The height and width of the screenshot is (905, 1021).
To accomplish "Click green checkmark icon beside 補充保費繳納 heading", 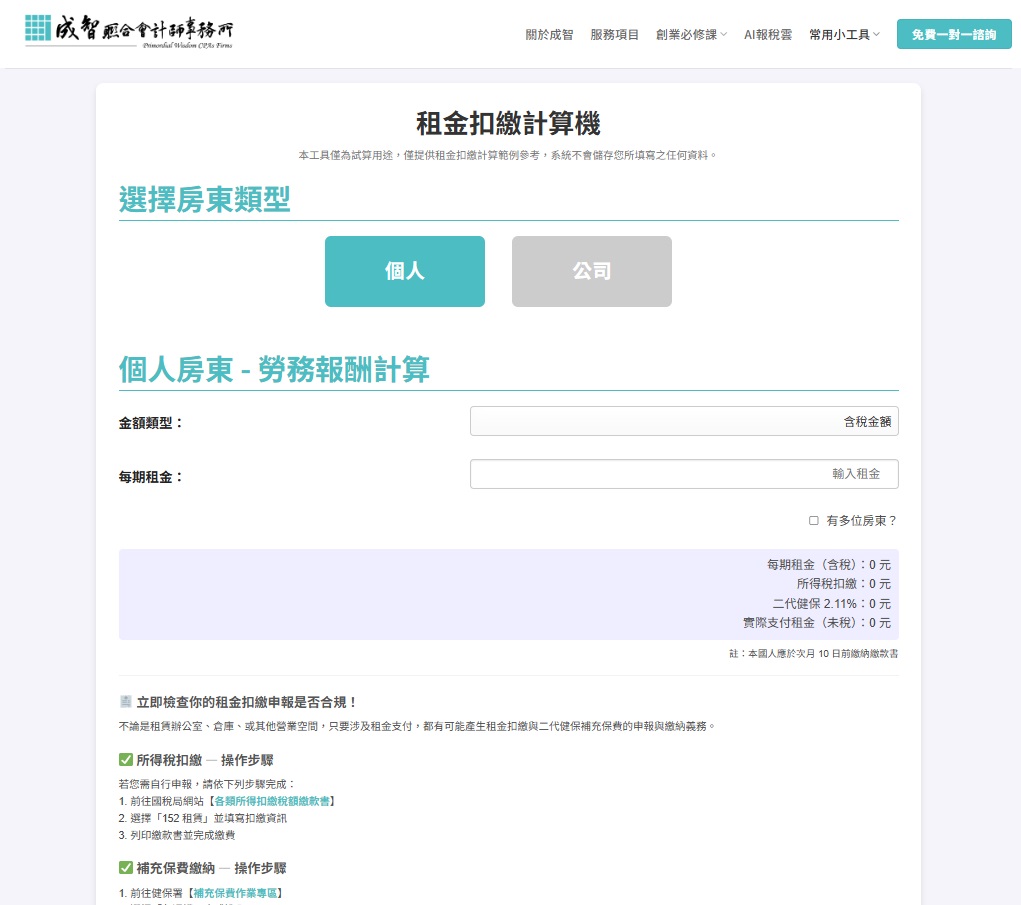I will pos(125,868).
